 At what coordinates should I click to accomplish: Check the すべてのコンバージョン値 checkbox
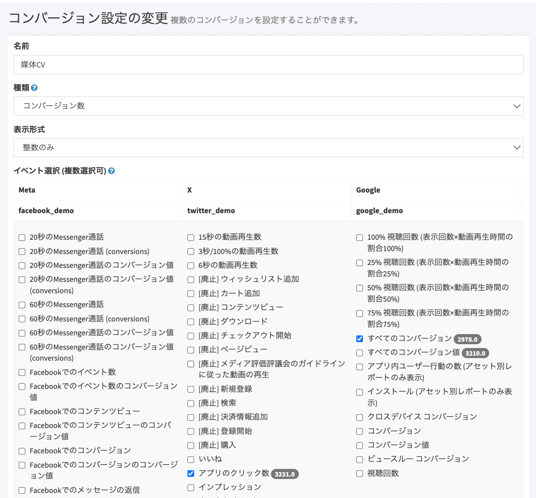[x=359, y=353]
